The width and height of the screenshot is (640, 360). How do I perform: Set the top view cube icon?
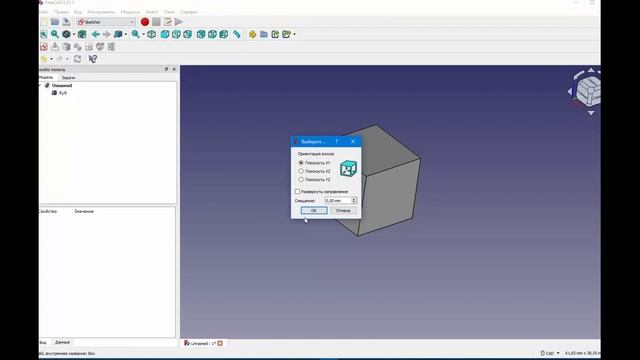176,34
